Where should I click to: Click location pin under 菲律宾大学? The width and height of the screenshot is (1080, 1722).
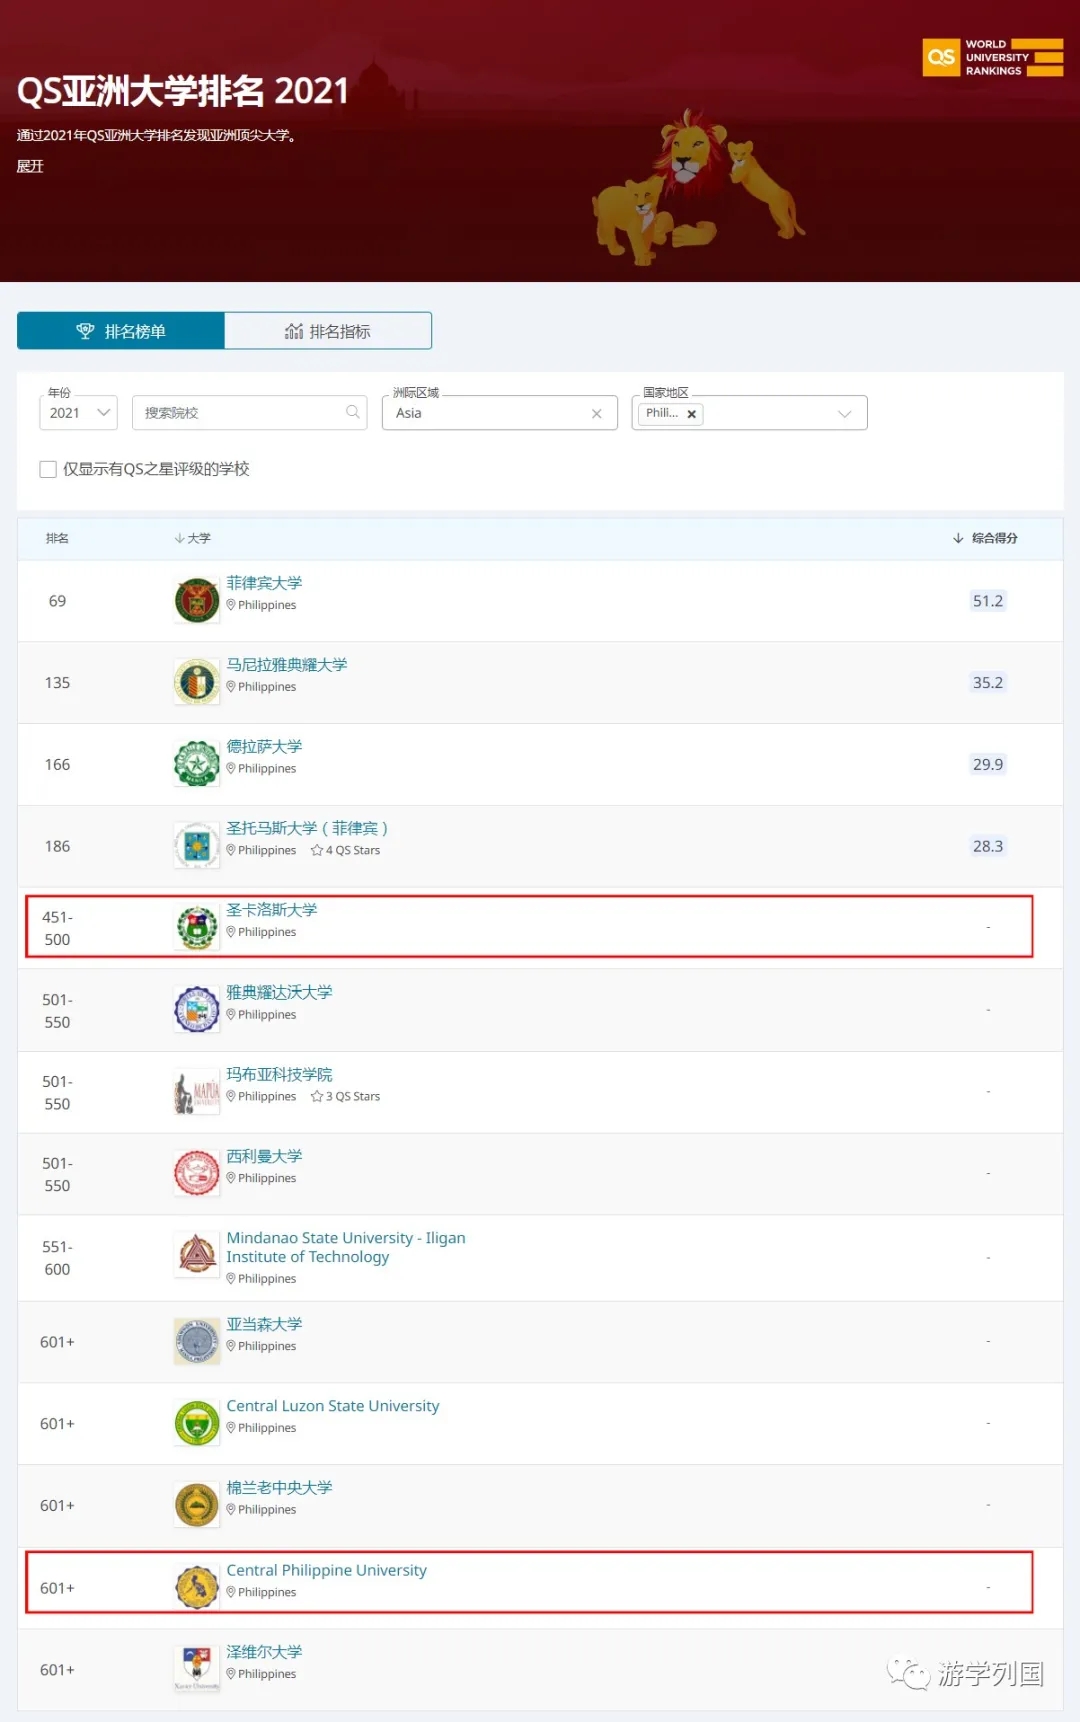[x=231, y=605]
